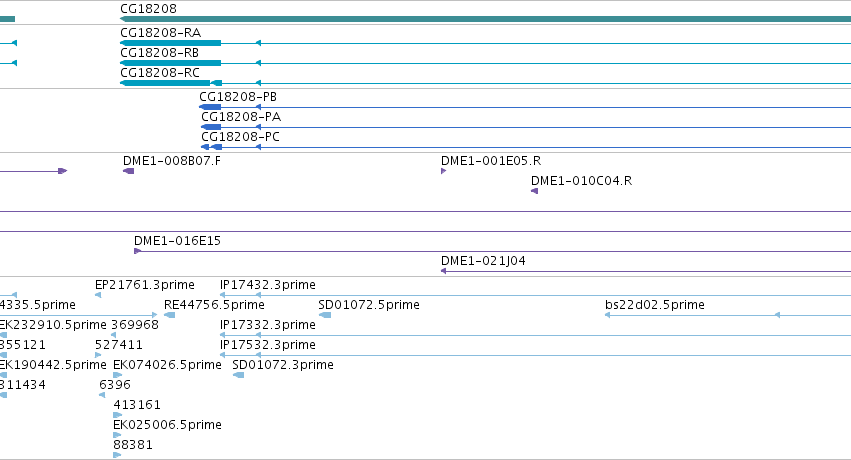Open the IP17332.3prime label
This screenshot has width=851, height=460.
[x=268, y=325]
